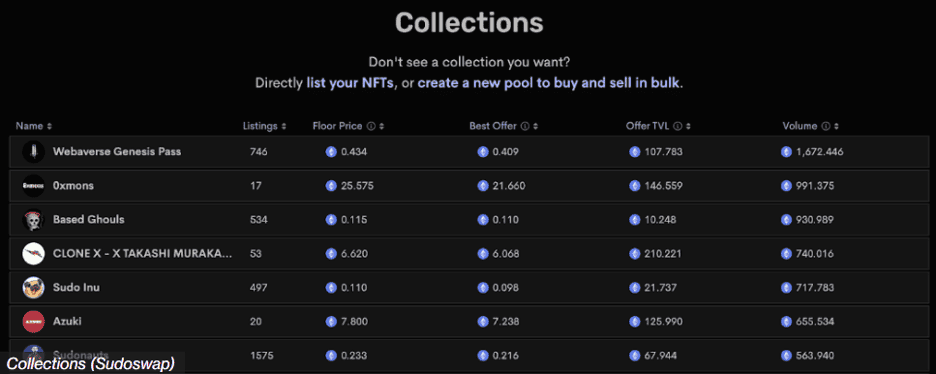Open 'create a new pool to buy and sell in bulk'

(549, 83)
